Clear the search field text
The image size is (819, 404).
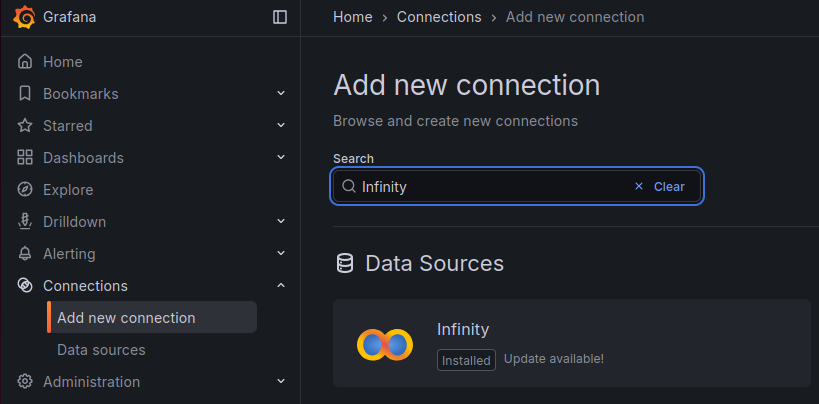(x=660, y=187)
